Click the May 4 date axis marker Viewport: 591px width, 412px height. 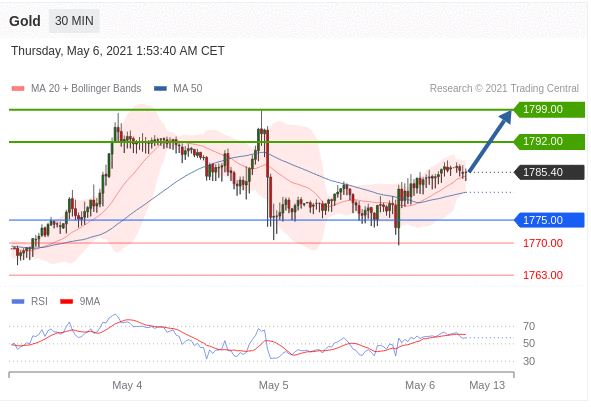pyautogui.click(x=127, y=385)
